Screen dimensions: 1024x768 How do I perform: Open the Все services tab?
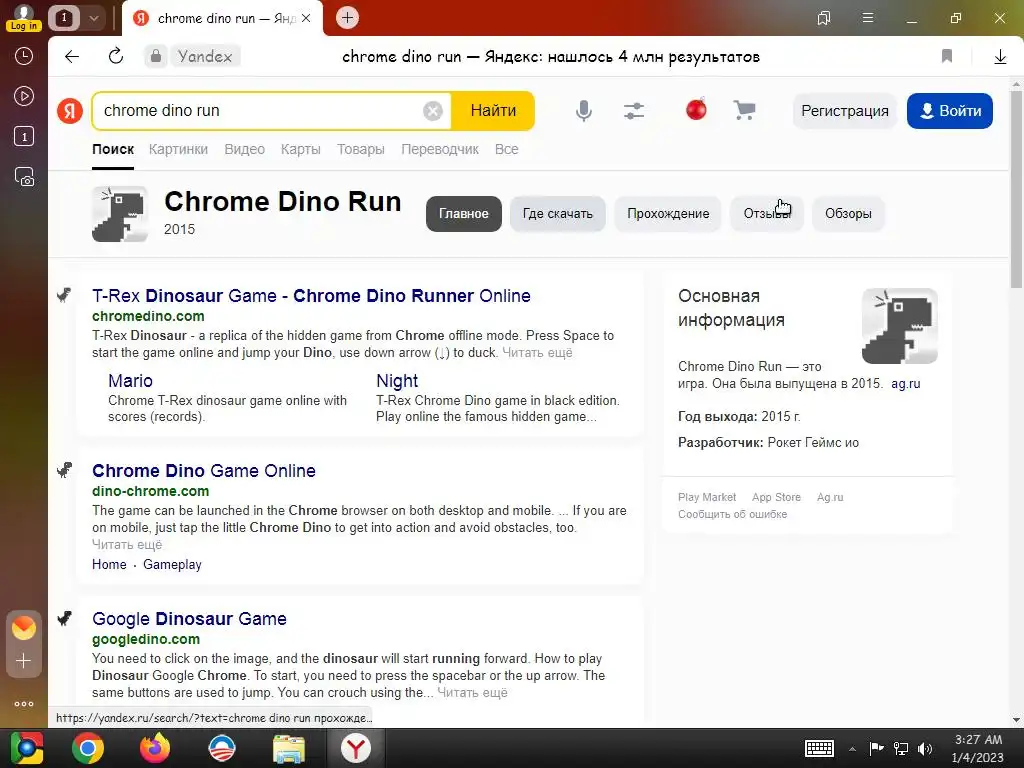(x=506, y=149)
